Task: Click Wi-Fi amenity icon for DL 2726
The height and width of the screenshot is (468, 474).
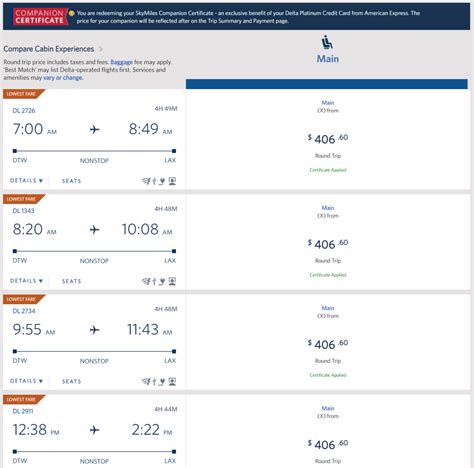Action: 146,181
